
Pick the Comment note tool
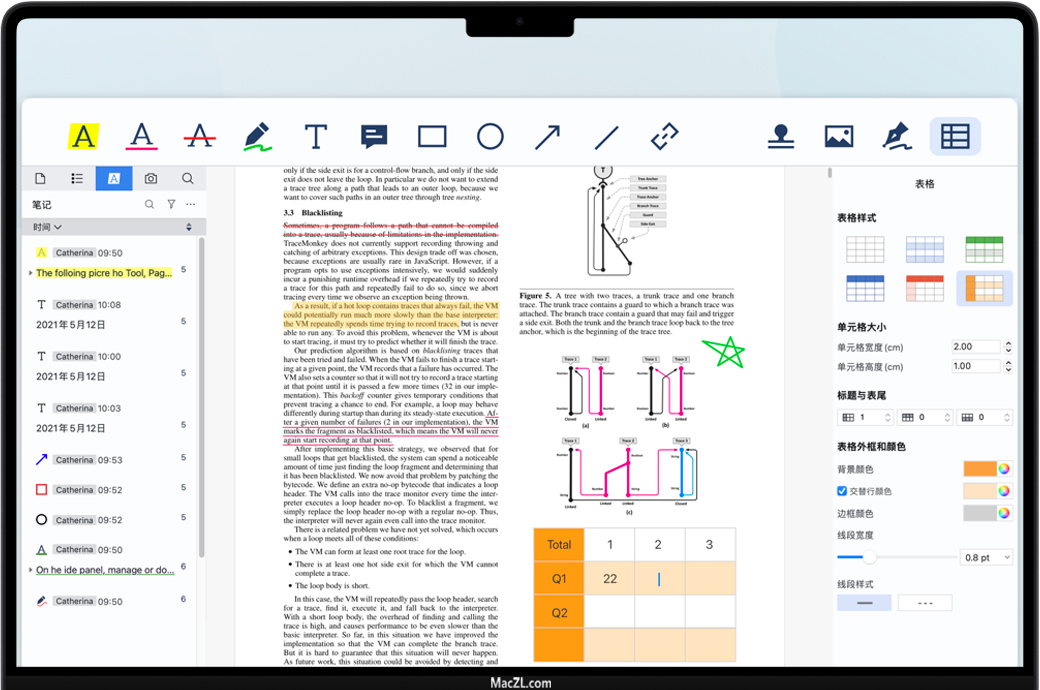pyautogui.click(x=374, y=137)
